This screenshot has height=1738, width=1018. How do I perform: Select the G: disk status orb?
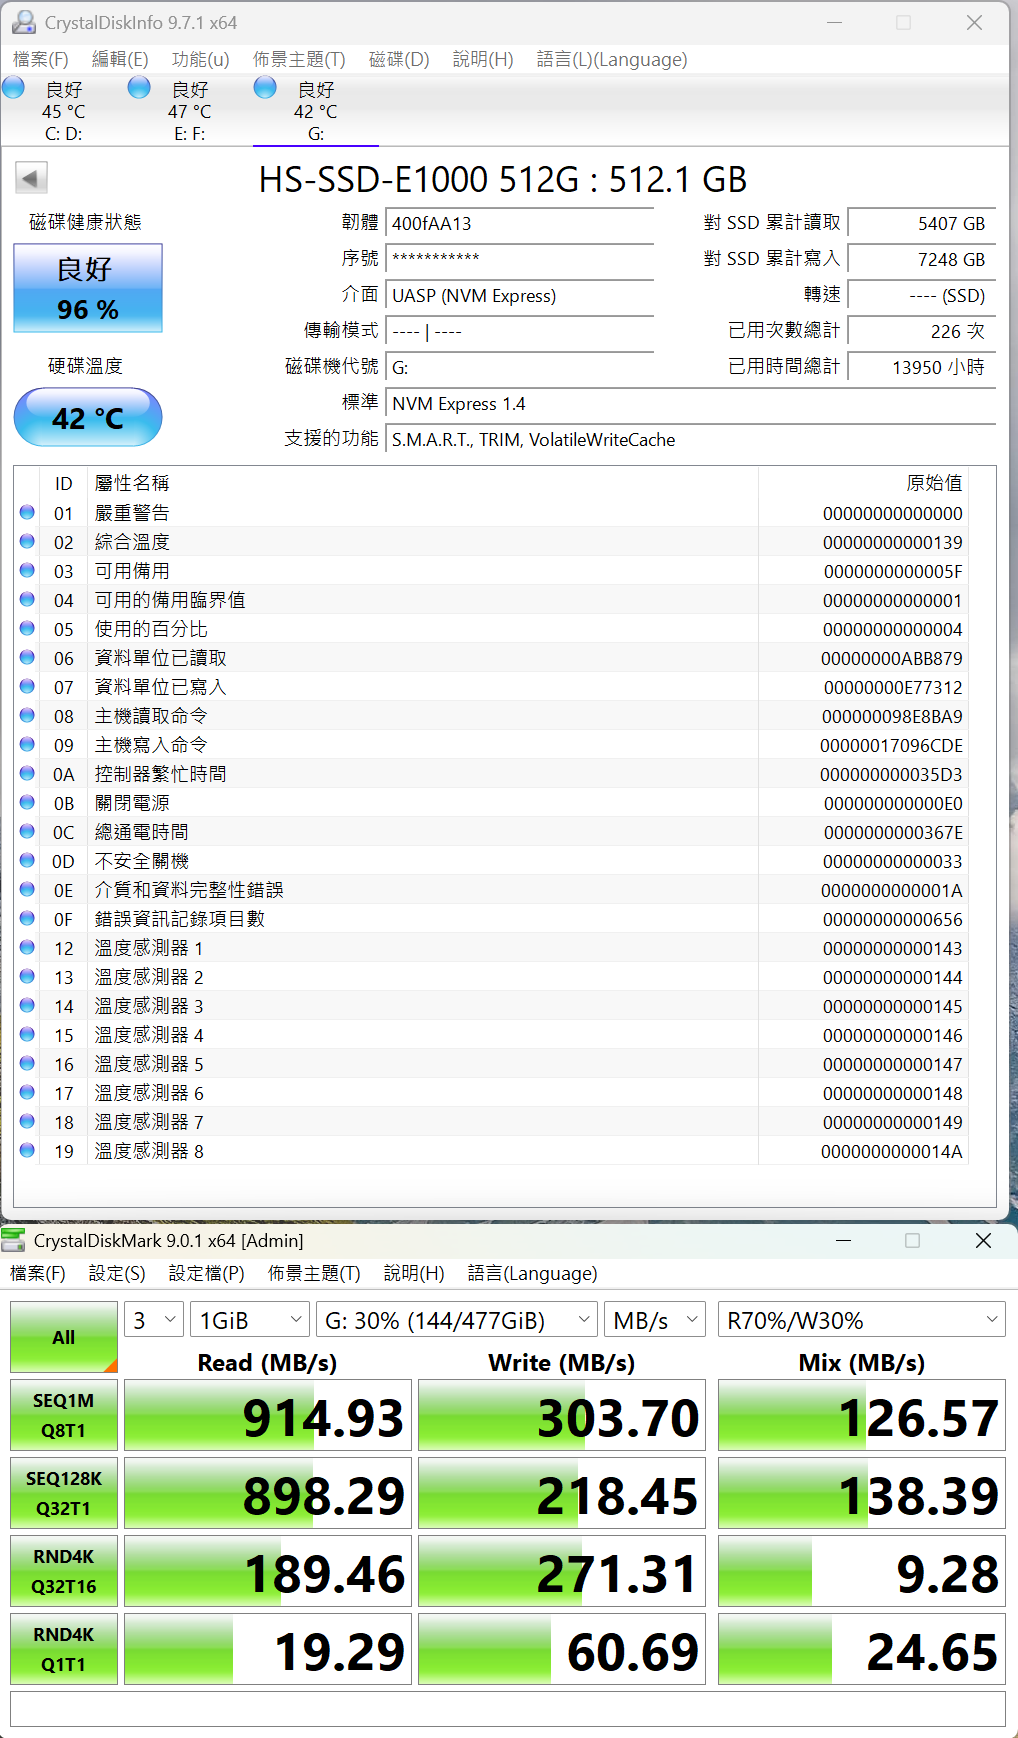pos(265,88)
